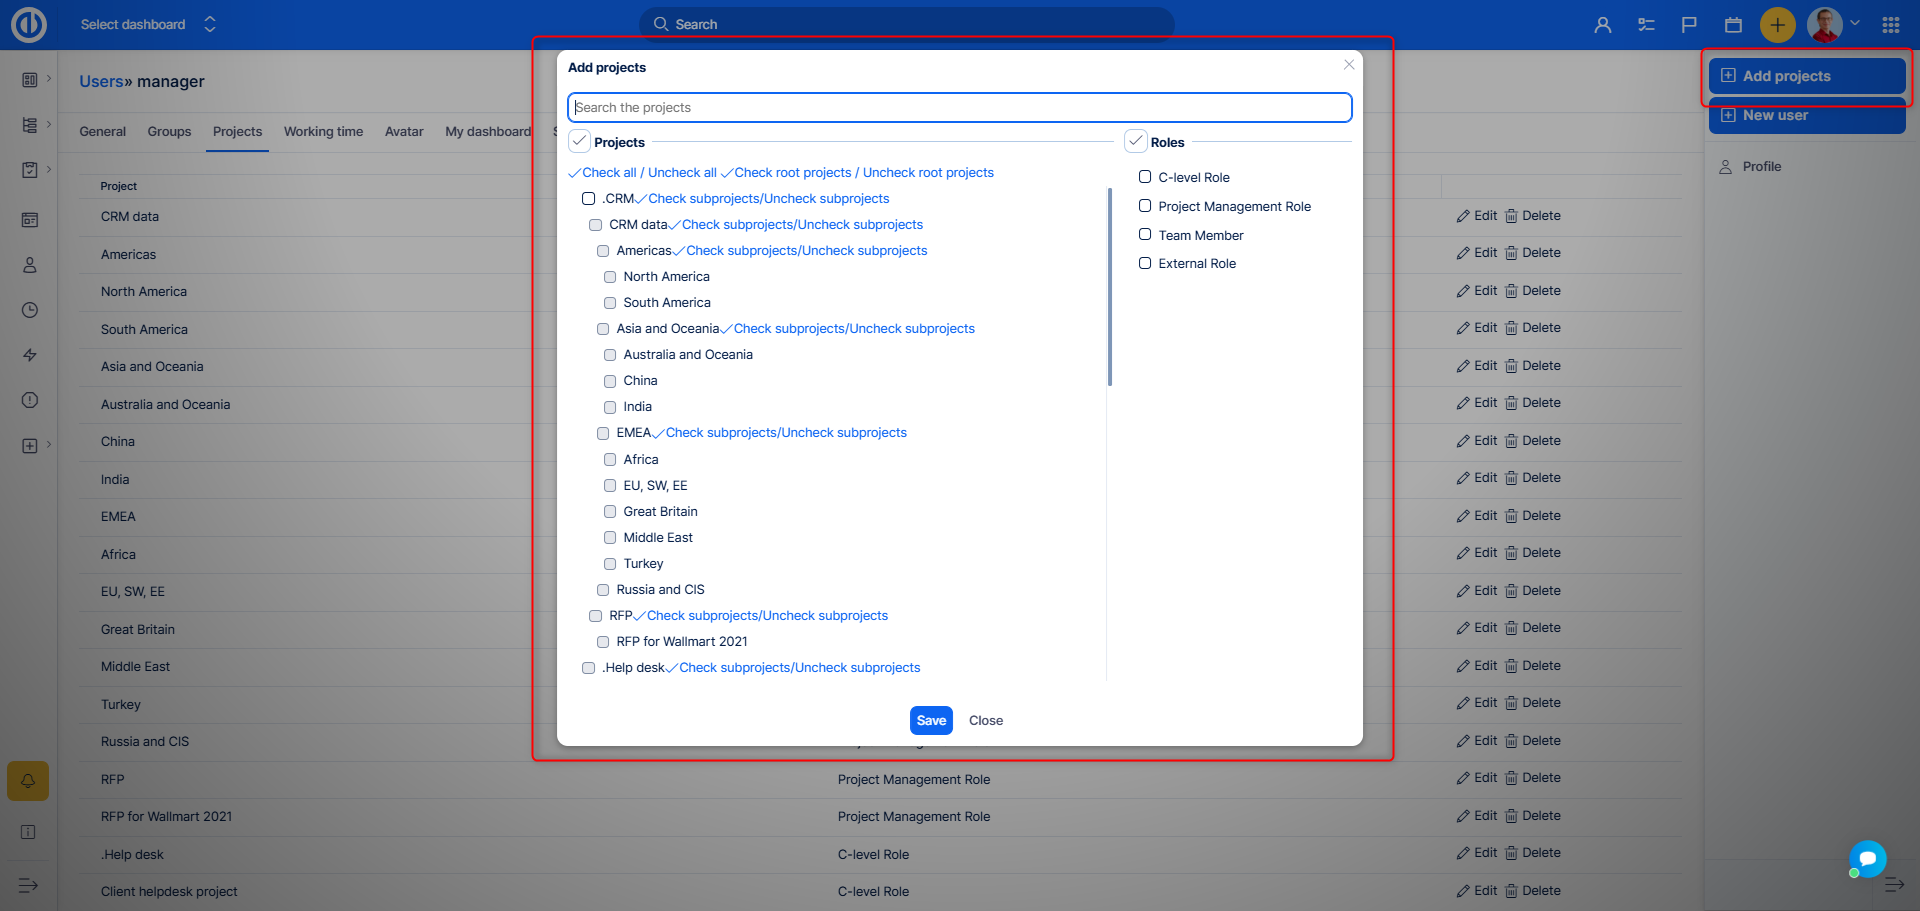Open the user profile icon in header
This screenshot has height=911, width=1920.
coord(1602,25)
